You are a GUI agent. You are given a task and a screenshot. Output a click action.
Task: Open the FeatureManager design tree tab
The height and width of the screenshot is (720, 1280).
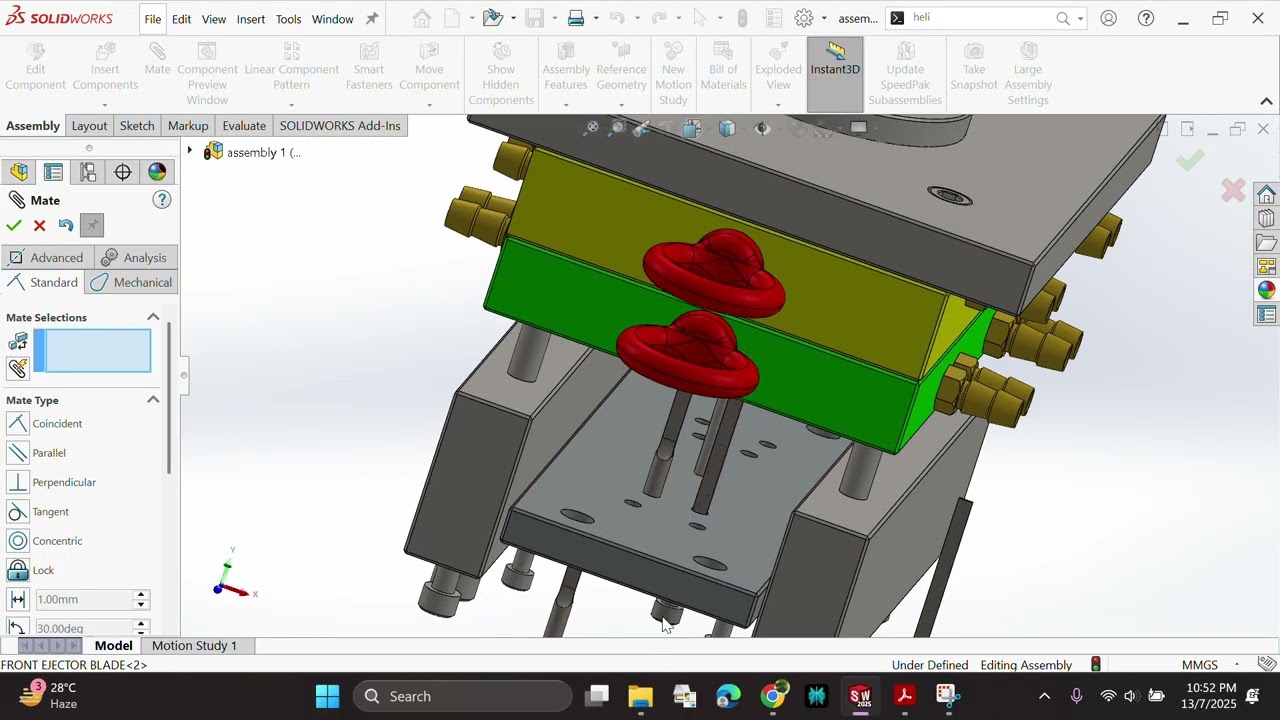pyautogui.click(x=19, y=172)
